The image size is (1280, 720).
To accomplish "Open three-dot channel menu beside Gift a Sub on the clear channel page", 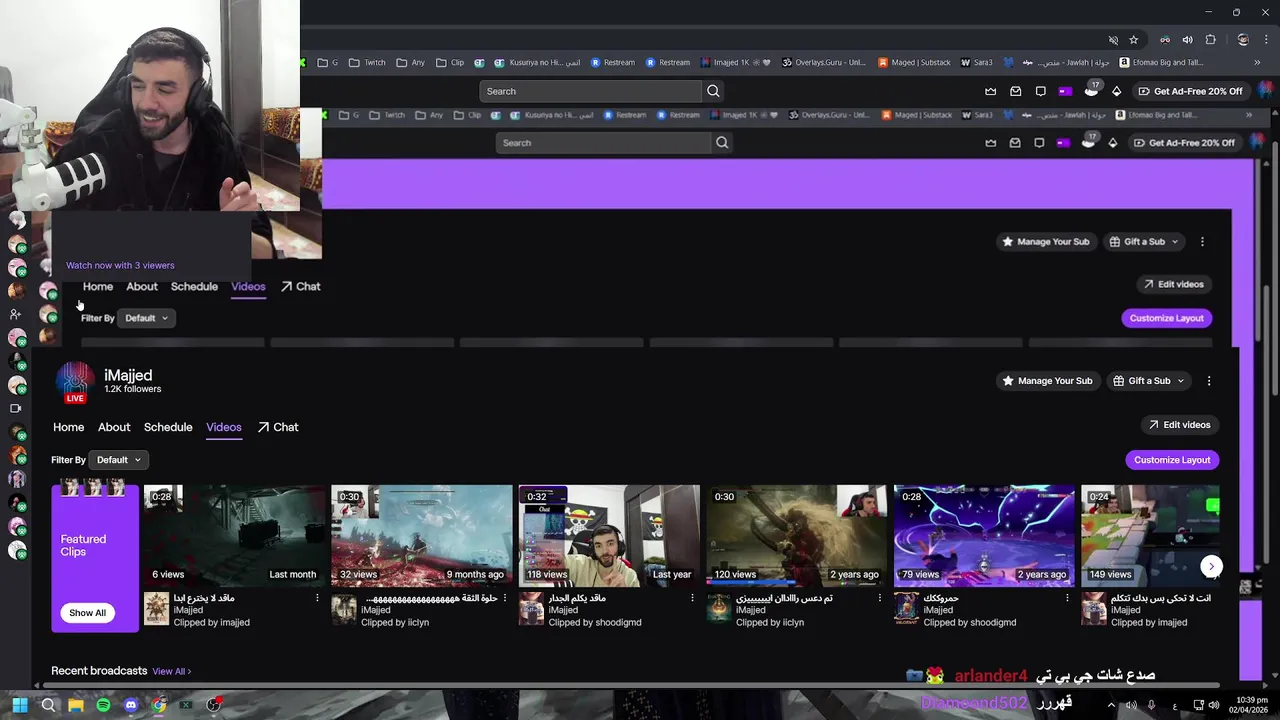I will coord(1209,381).
